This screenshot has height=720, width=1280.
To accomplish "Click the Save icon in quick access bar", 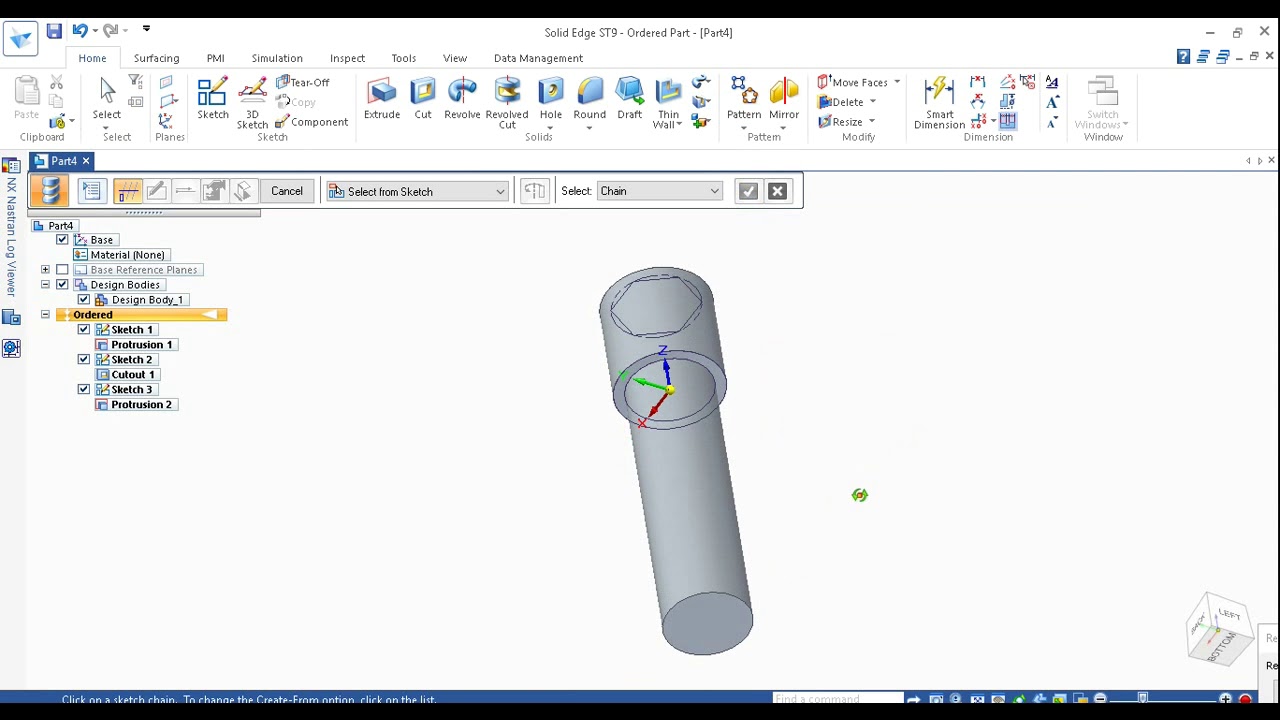I will 54,31.
